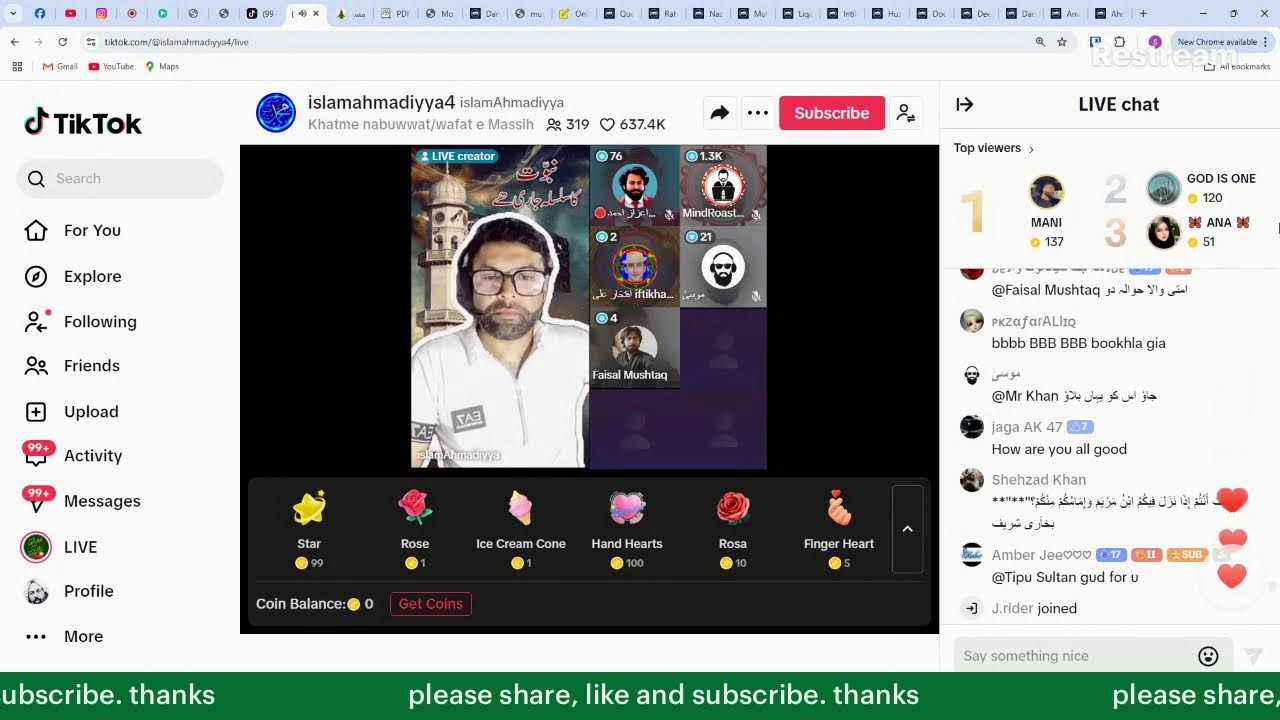Image resolution: width=1280 pixels, height=720 pixels.
Task: Click the follow person icon
Action: pos(906,113)
